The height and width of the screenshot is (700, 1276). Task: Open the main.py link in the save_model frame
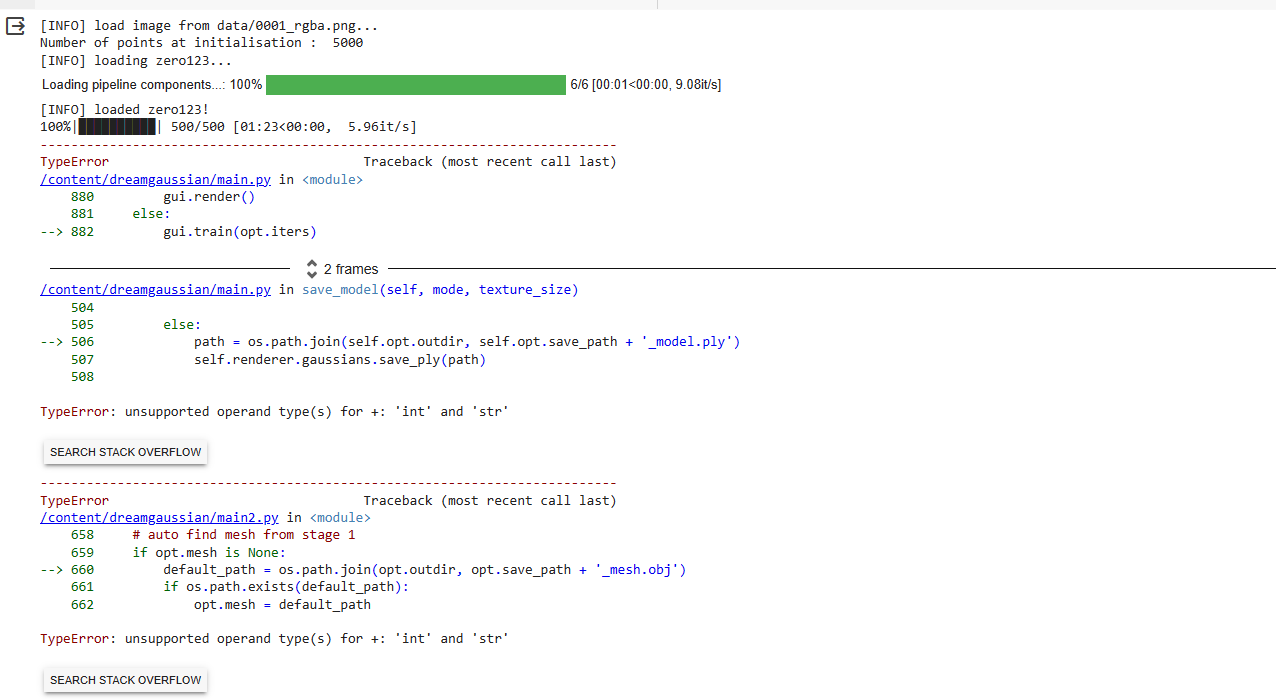tap(155, 289)
